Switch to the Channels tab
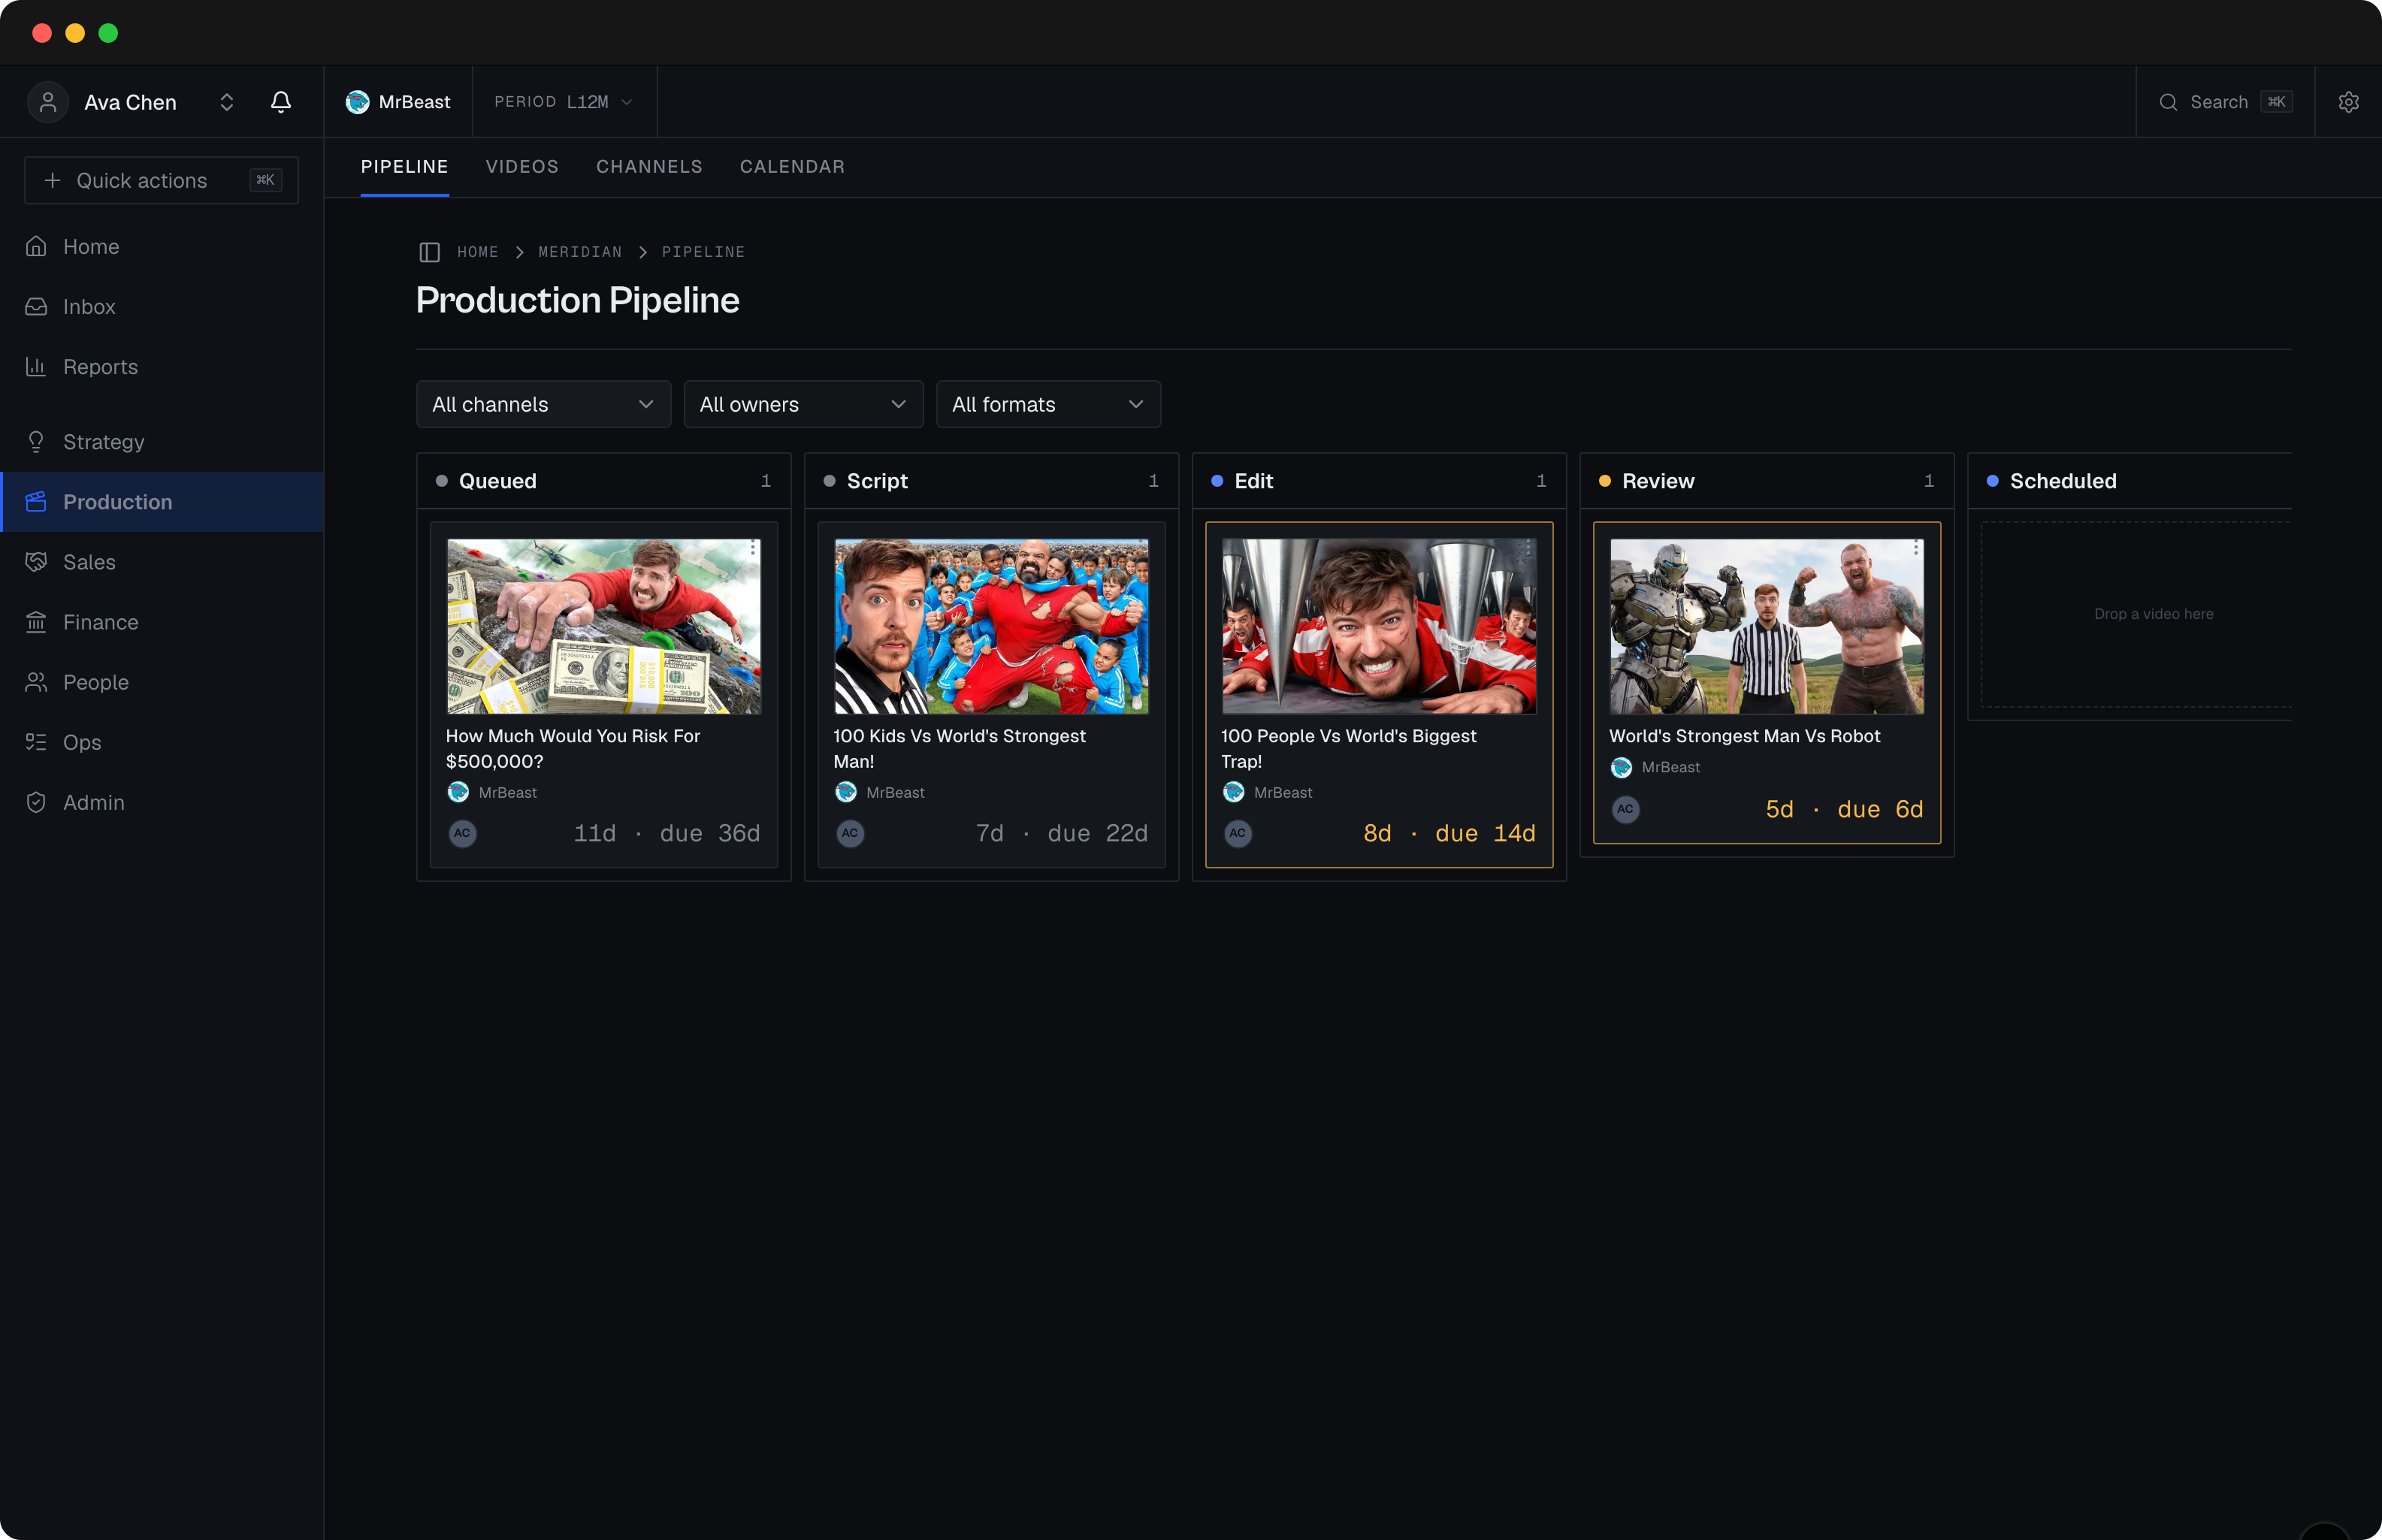2382x1540 pixels. tap(649, 167)
